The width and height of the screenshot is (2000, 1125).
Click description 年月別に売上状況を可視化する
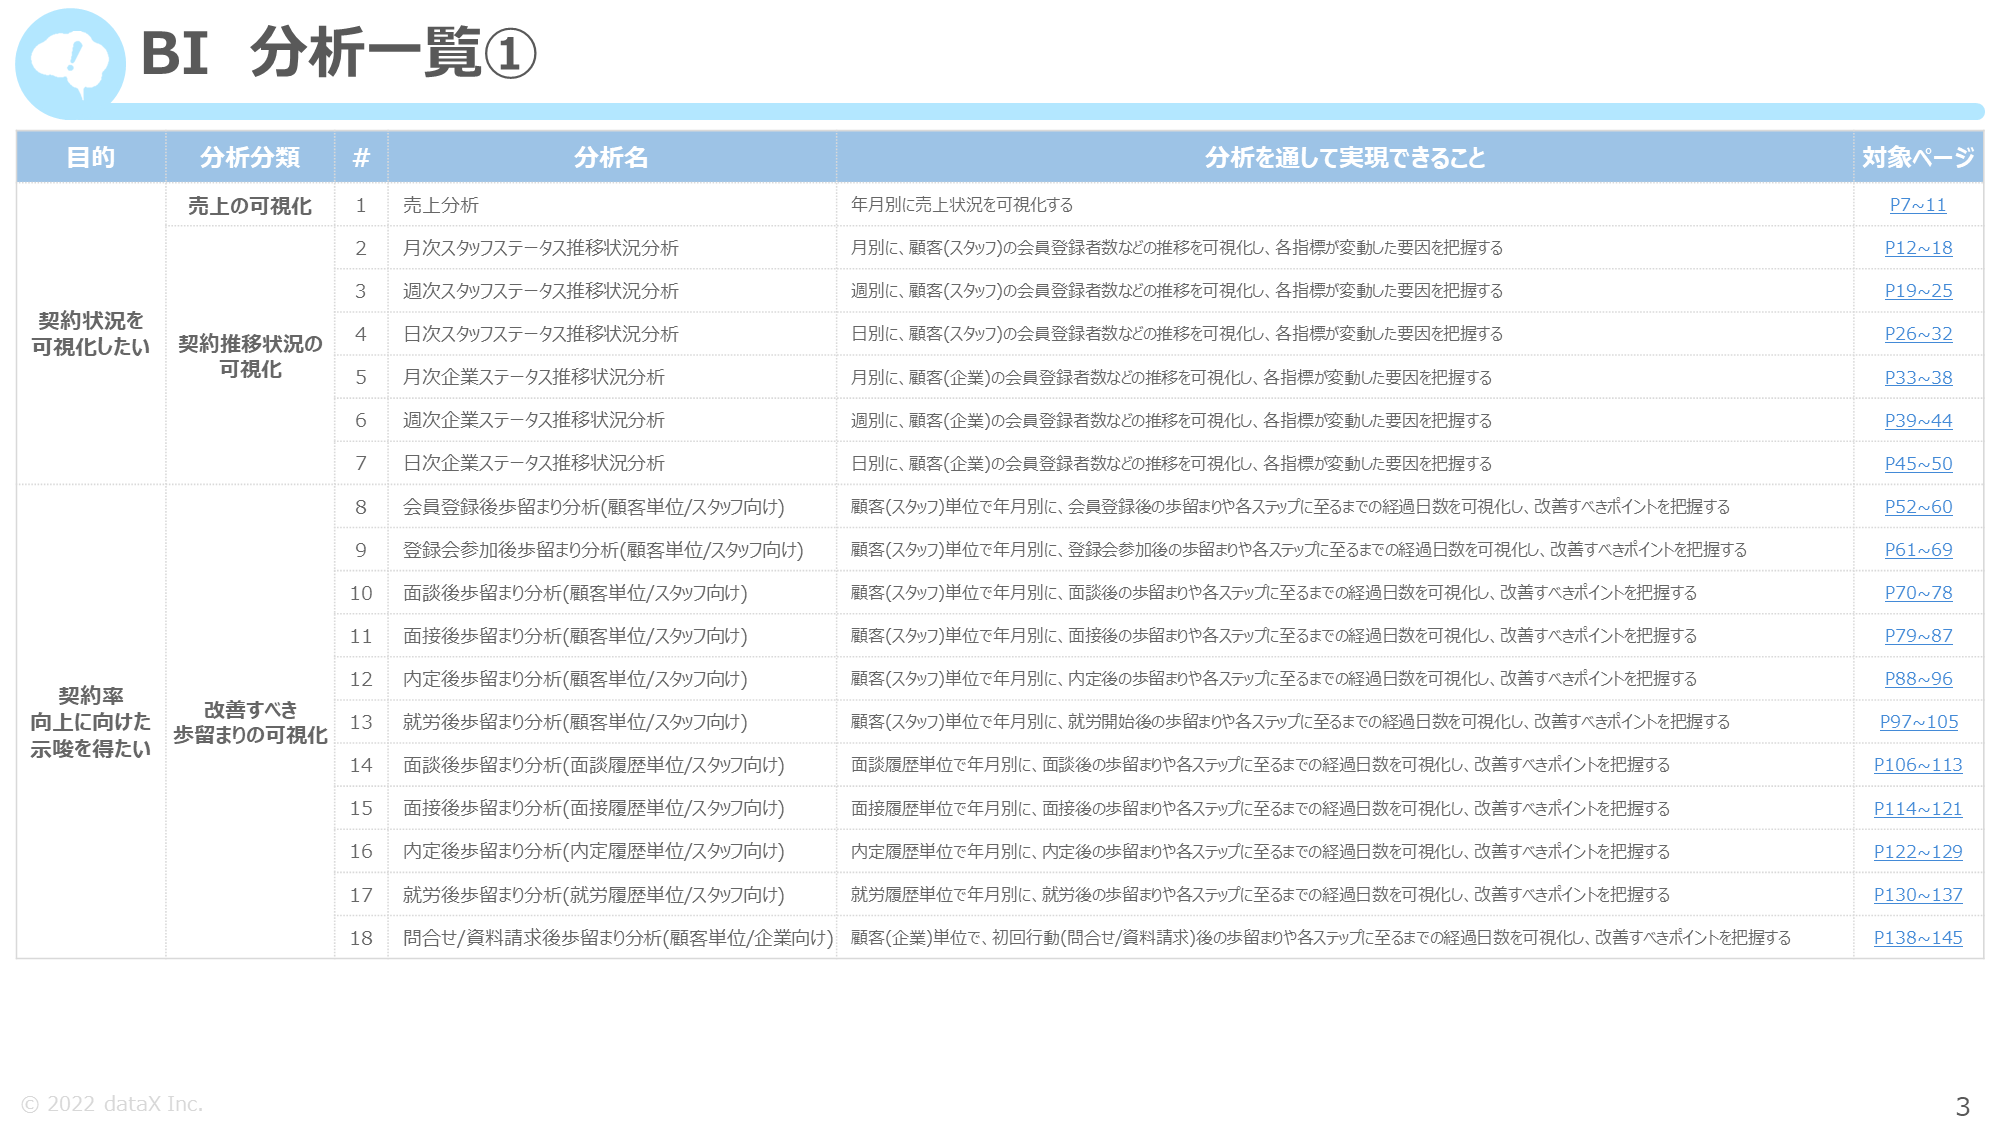962,205
